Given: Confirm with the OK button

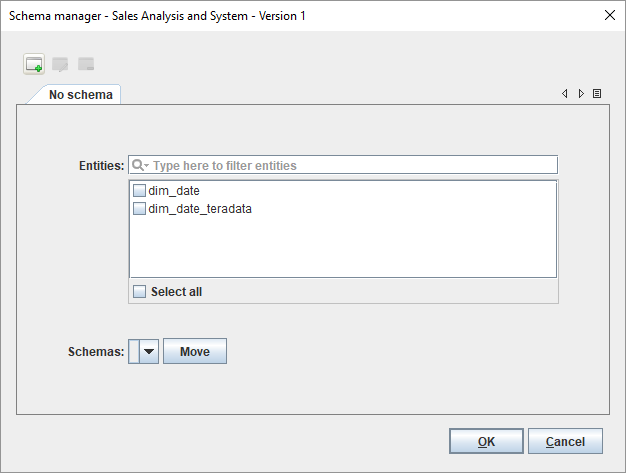Looking at the screenshot, I should point(486,441).
